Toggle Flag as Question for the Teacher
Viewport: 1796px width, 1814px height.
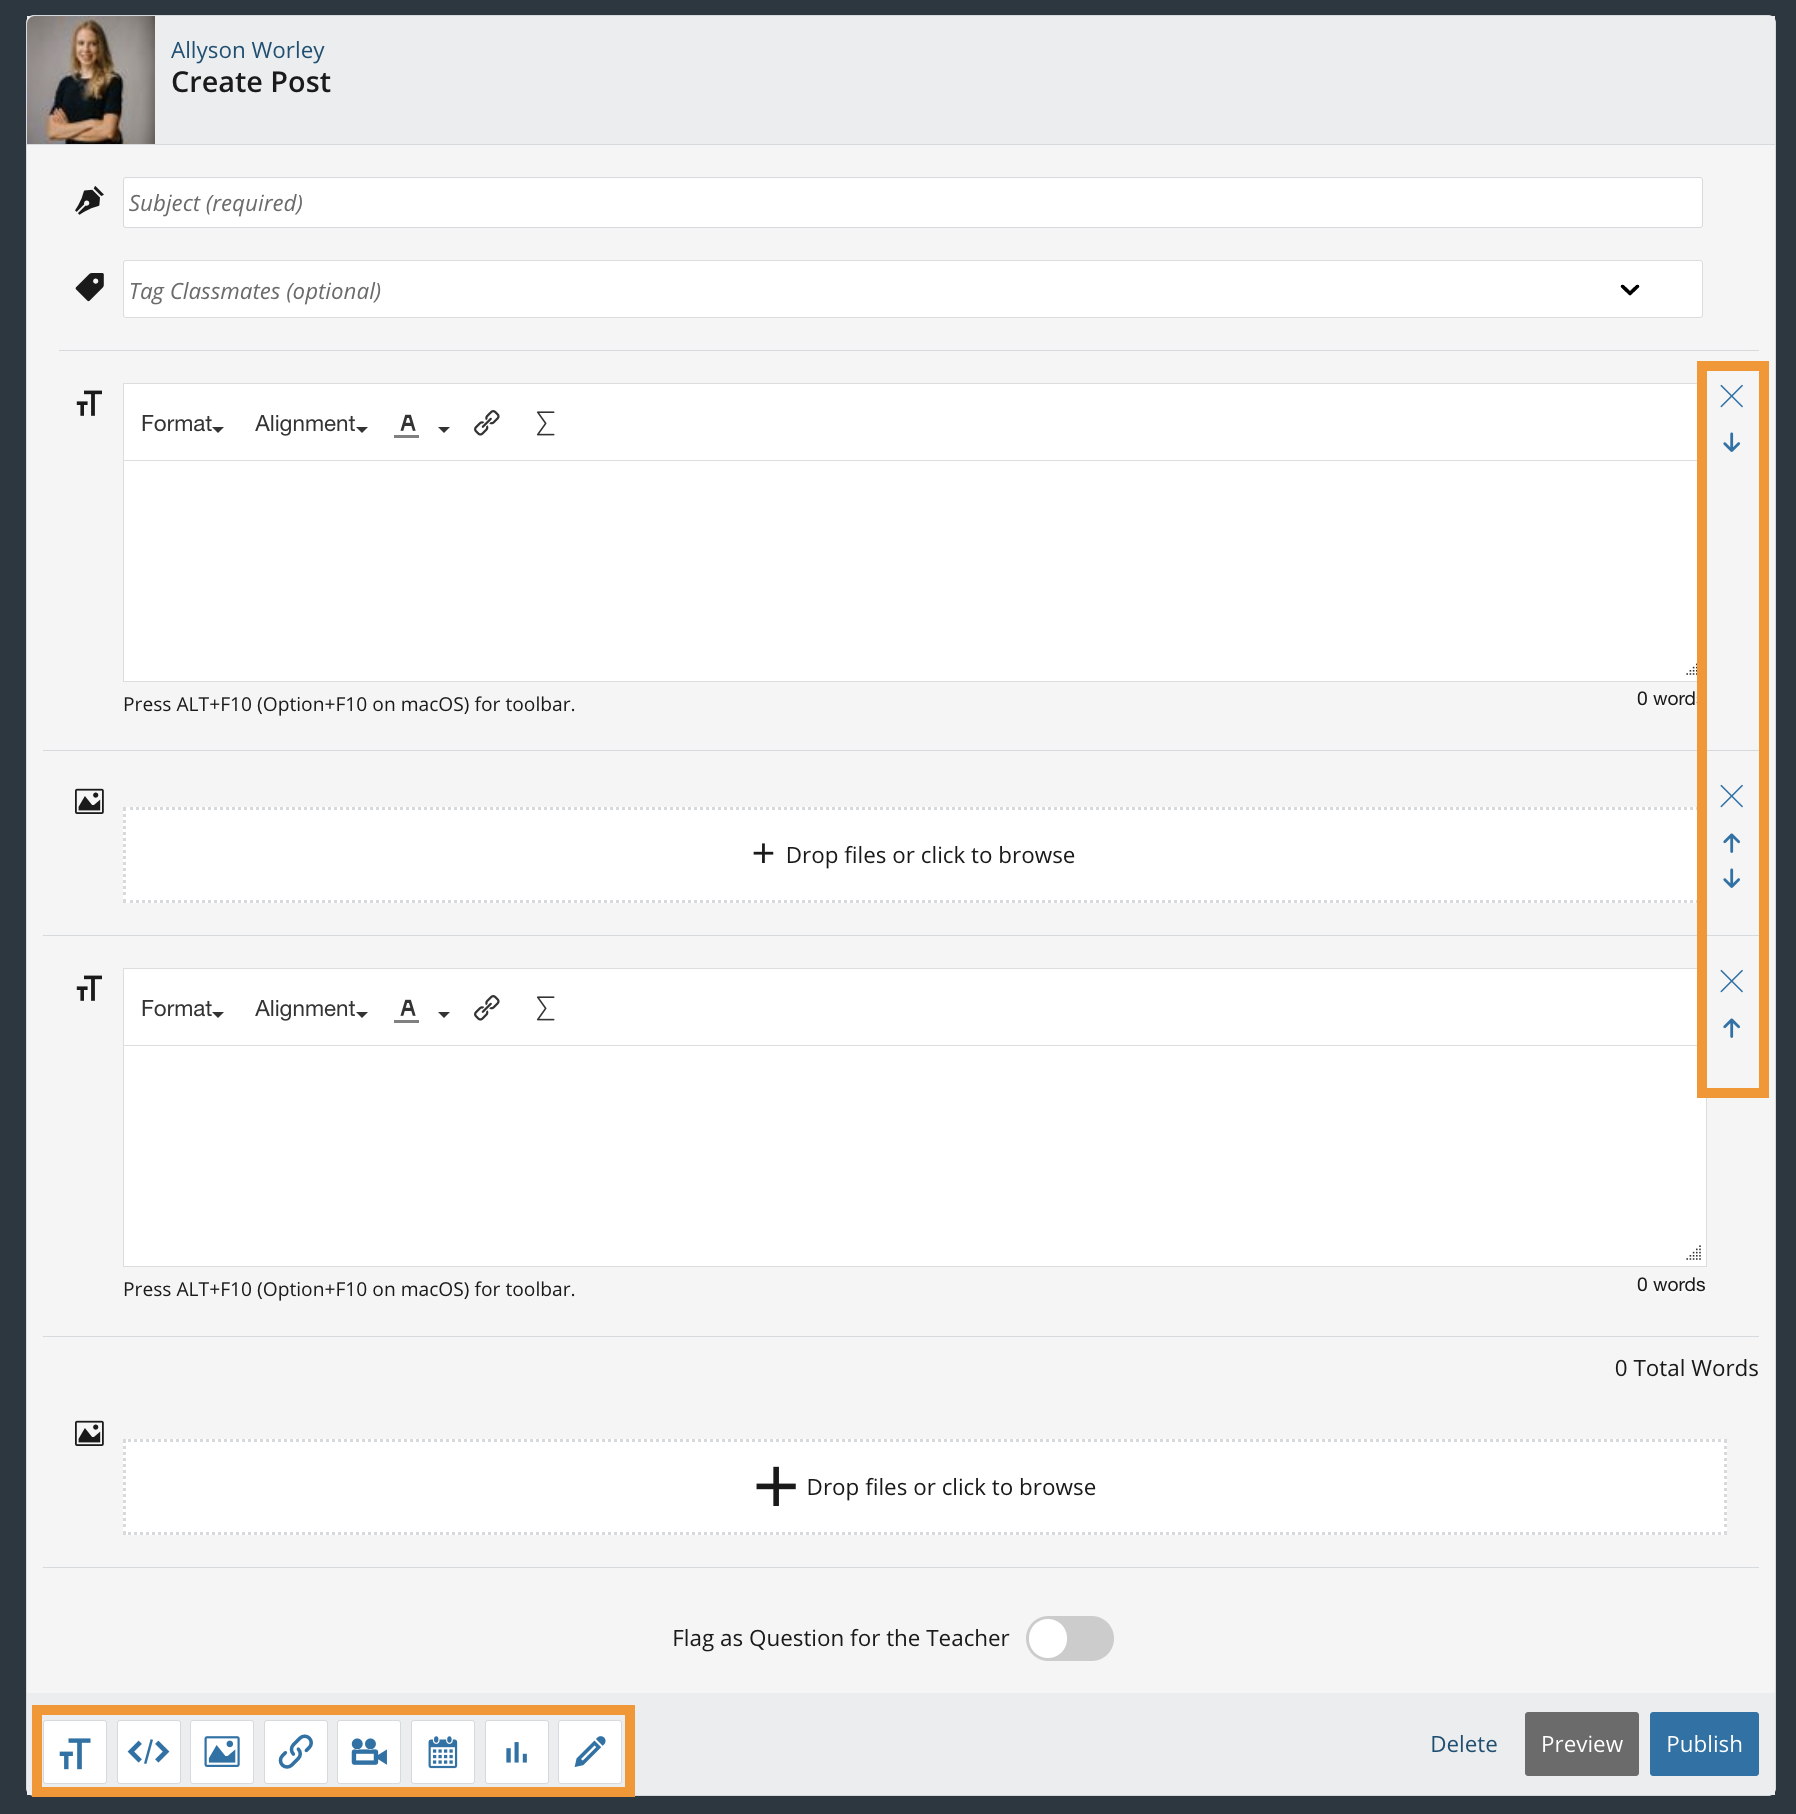1069,1638
